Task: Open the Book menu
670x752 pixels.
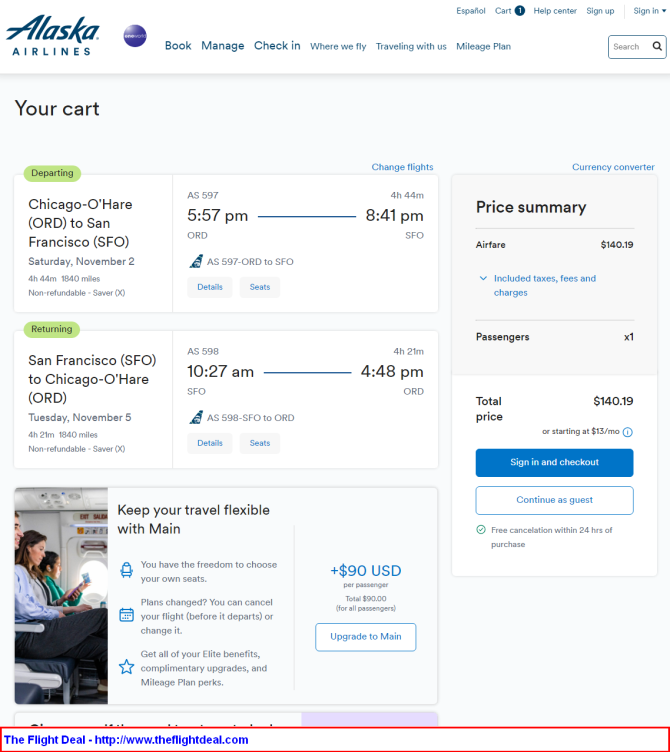Action: [x=178, y=46]
